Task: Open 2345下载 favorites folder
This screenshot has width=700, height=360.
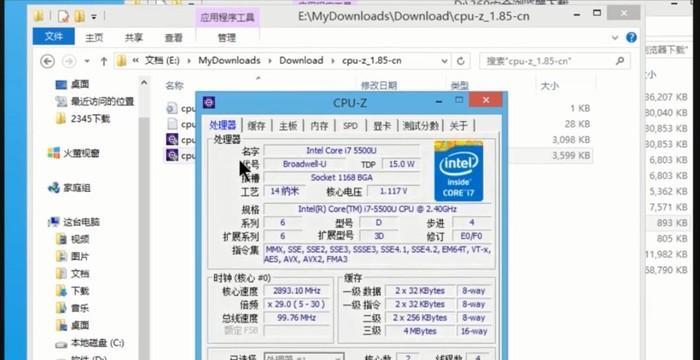Action: [83, 119]
